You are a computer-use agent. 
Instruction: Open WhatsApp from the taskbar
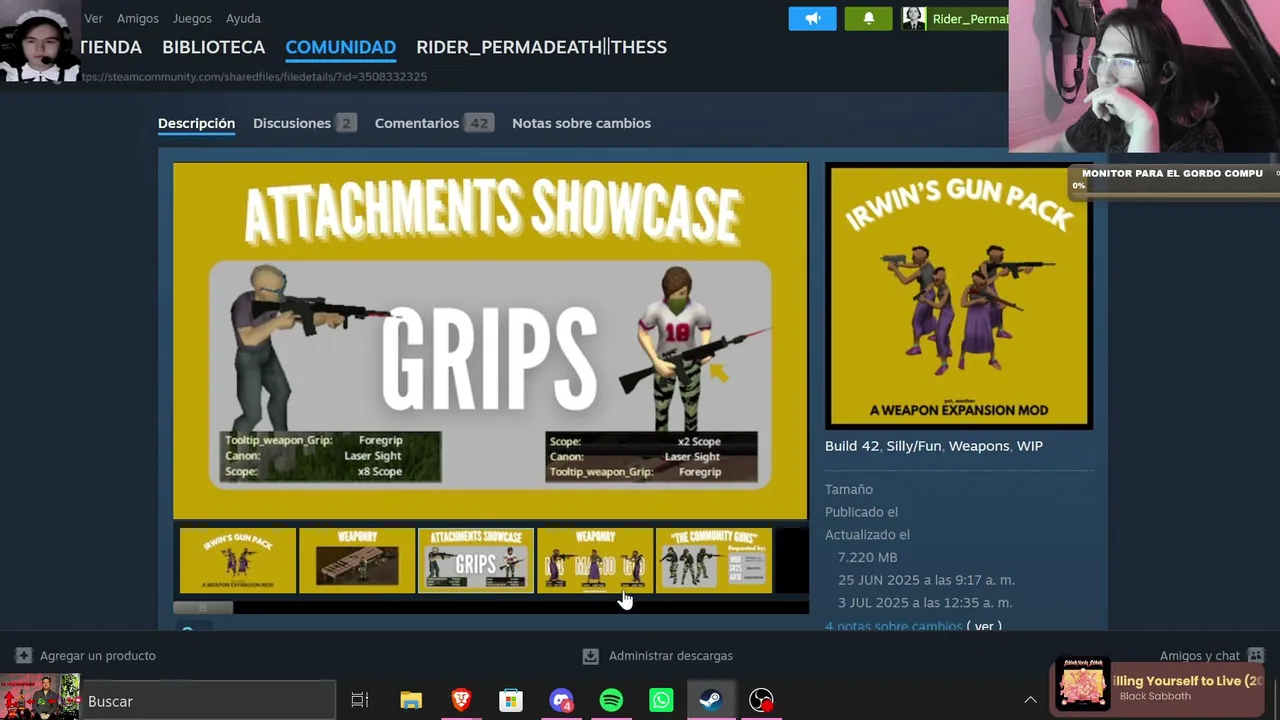click(661, 701)
